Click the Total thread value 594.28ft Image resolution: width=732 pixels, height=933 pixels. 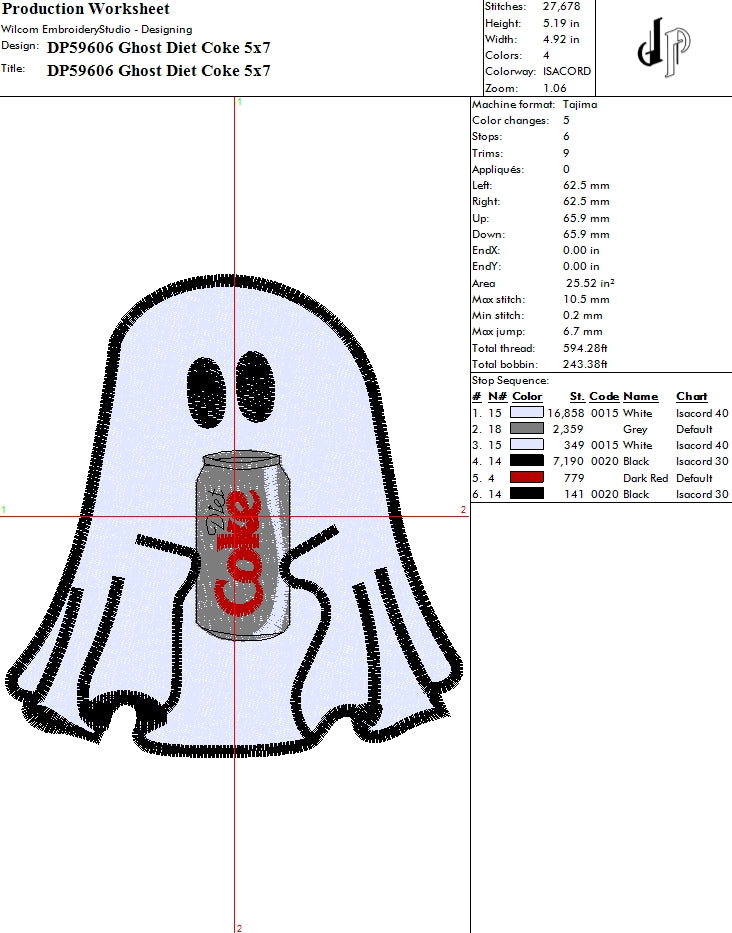point(585,348)
